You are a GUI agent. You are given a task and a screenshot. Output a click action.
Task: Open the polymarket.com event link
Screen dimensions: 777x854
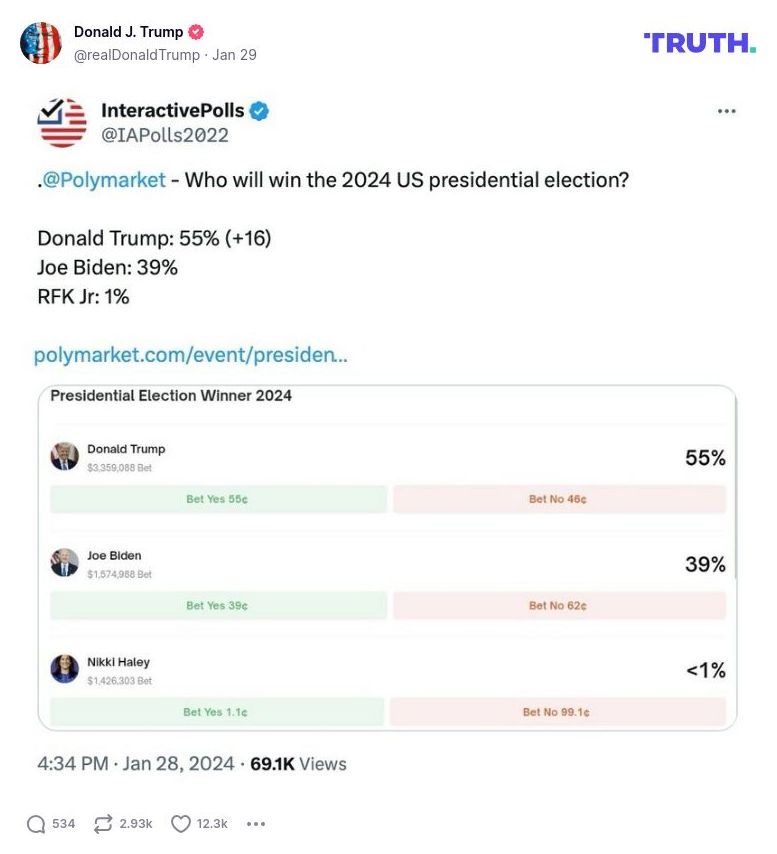[190, 355]
